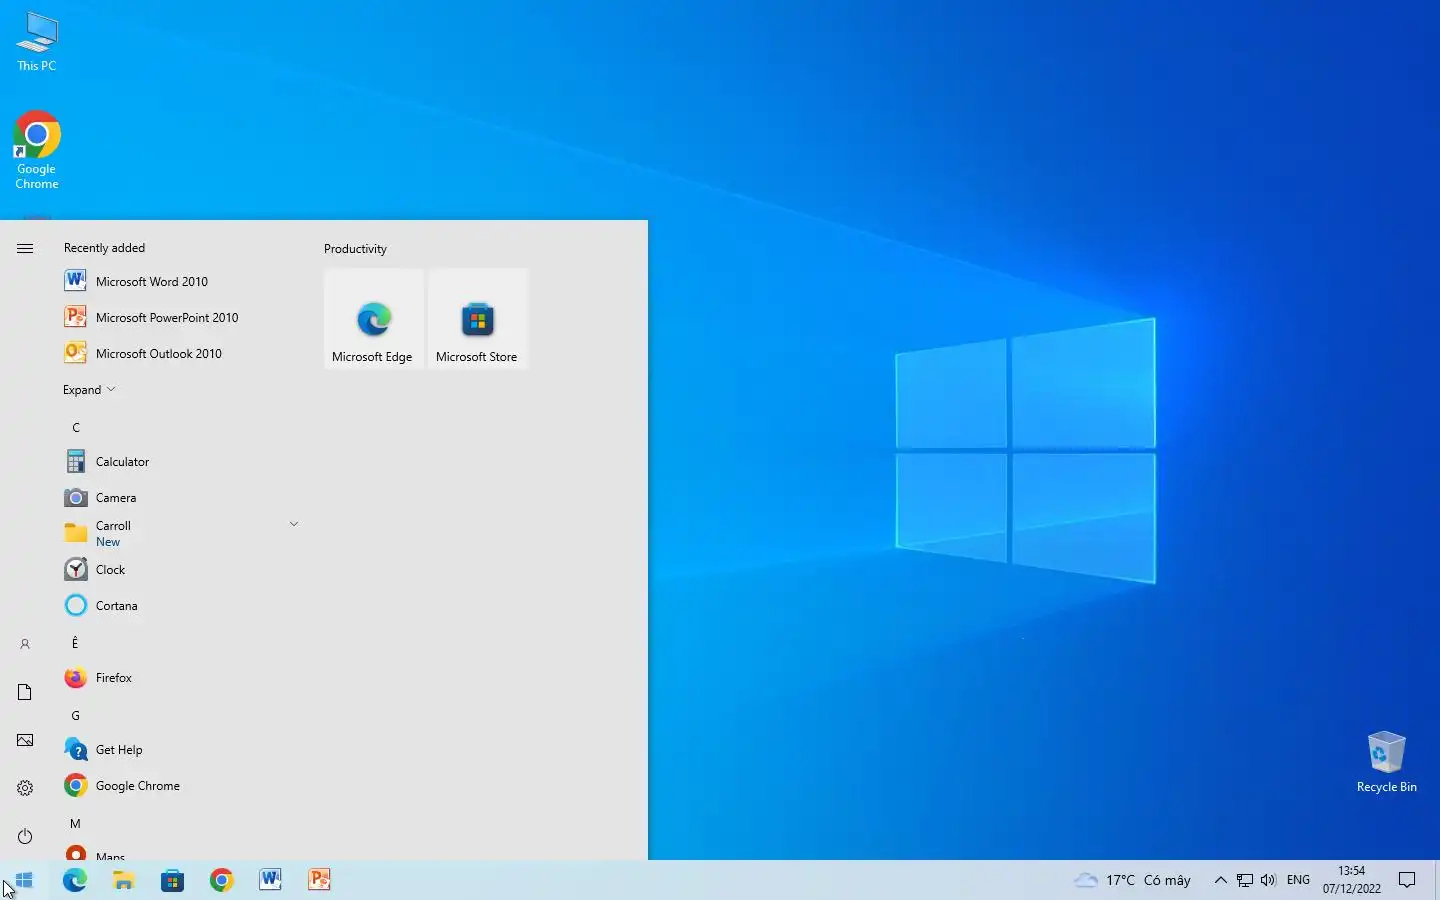Click the Start button on taskbar
Image resolution: width=1440 pixels, height=900 pixels.
(x=24, y=880)
